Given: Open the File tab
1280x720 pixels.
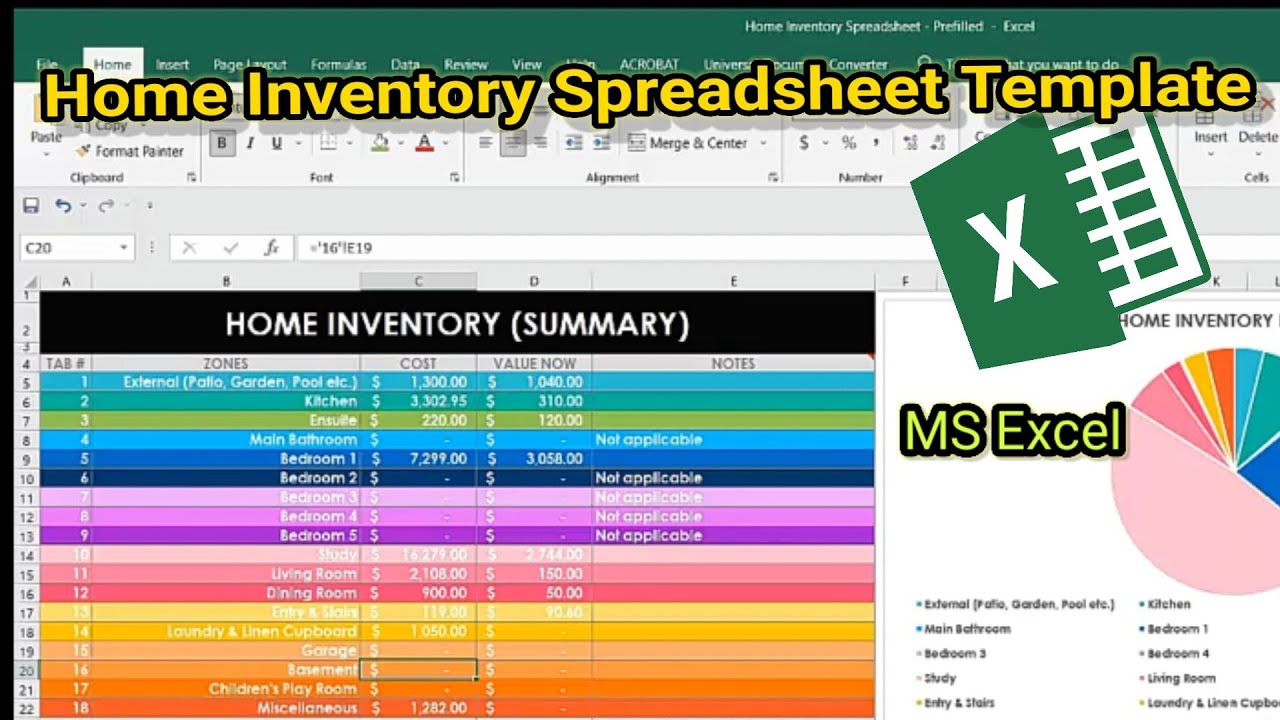Looking at the screenshot, I should click(47, 64).
